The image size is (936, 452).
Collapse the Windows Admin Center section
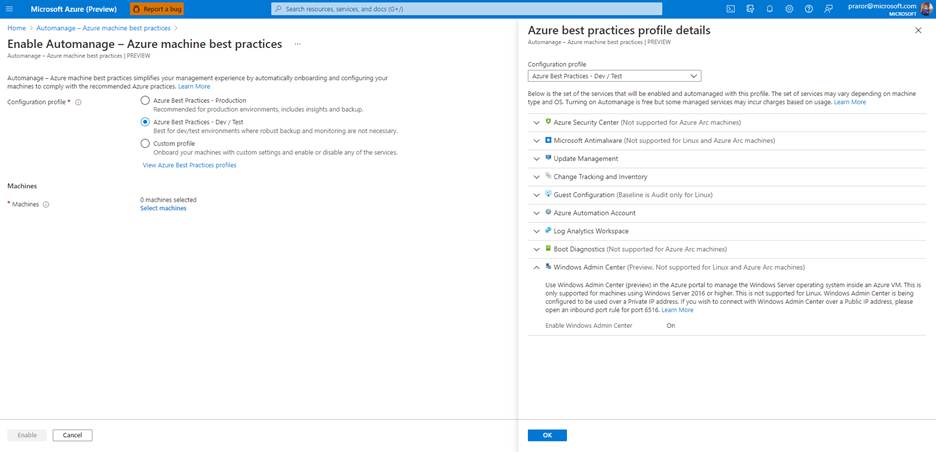536,267
